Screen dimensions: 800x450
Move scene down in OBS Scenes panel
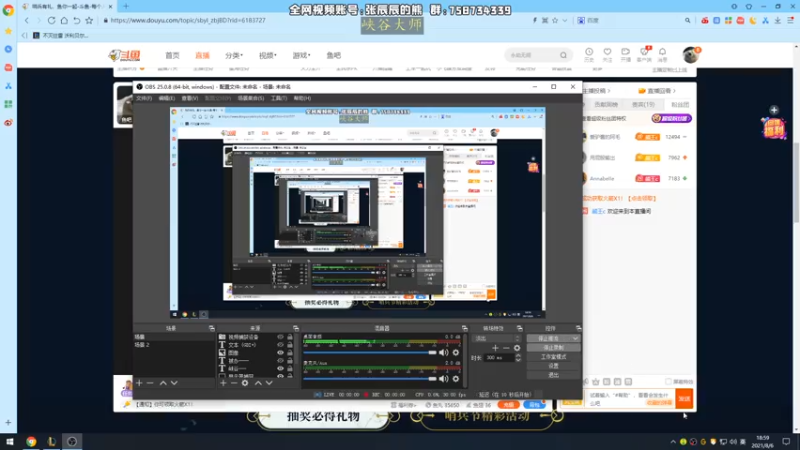click(x=174, y=383)
